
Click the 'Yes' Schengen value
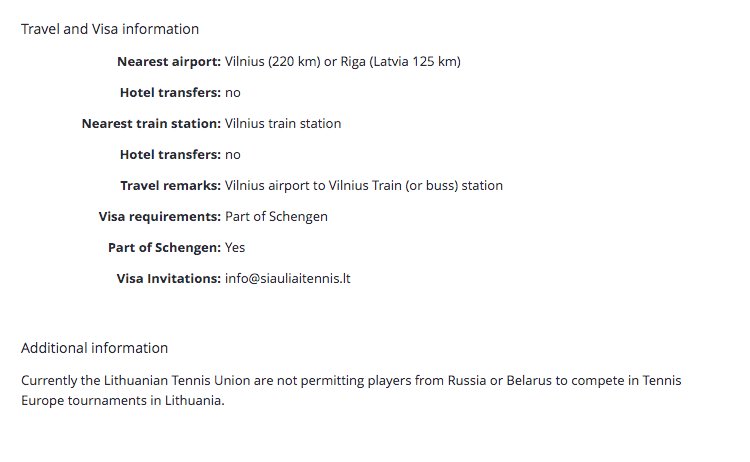click(x=235, y=248)
